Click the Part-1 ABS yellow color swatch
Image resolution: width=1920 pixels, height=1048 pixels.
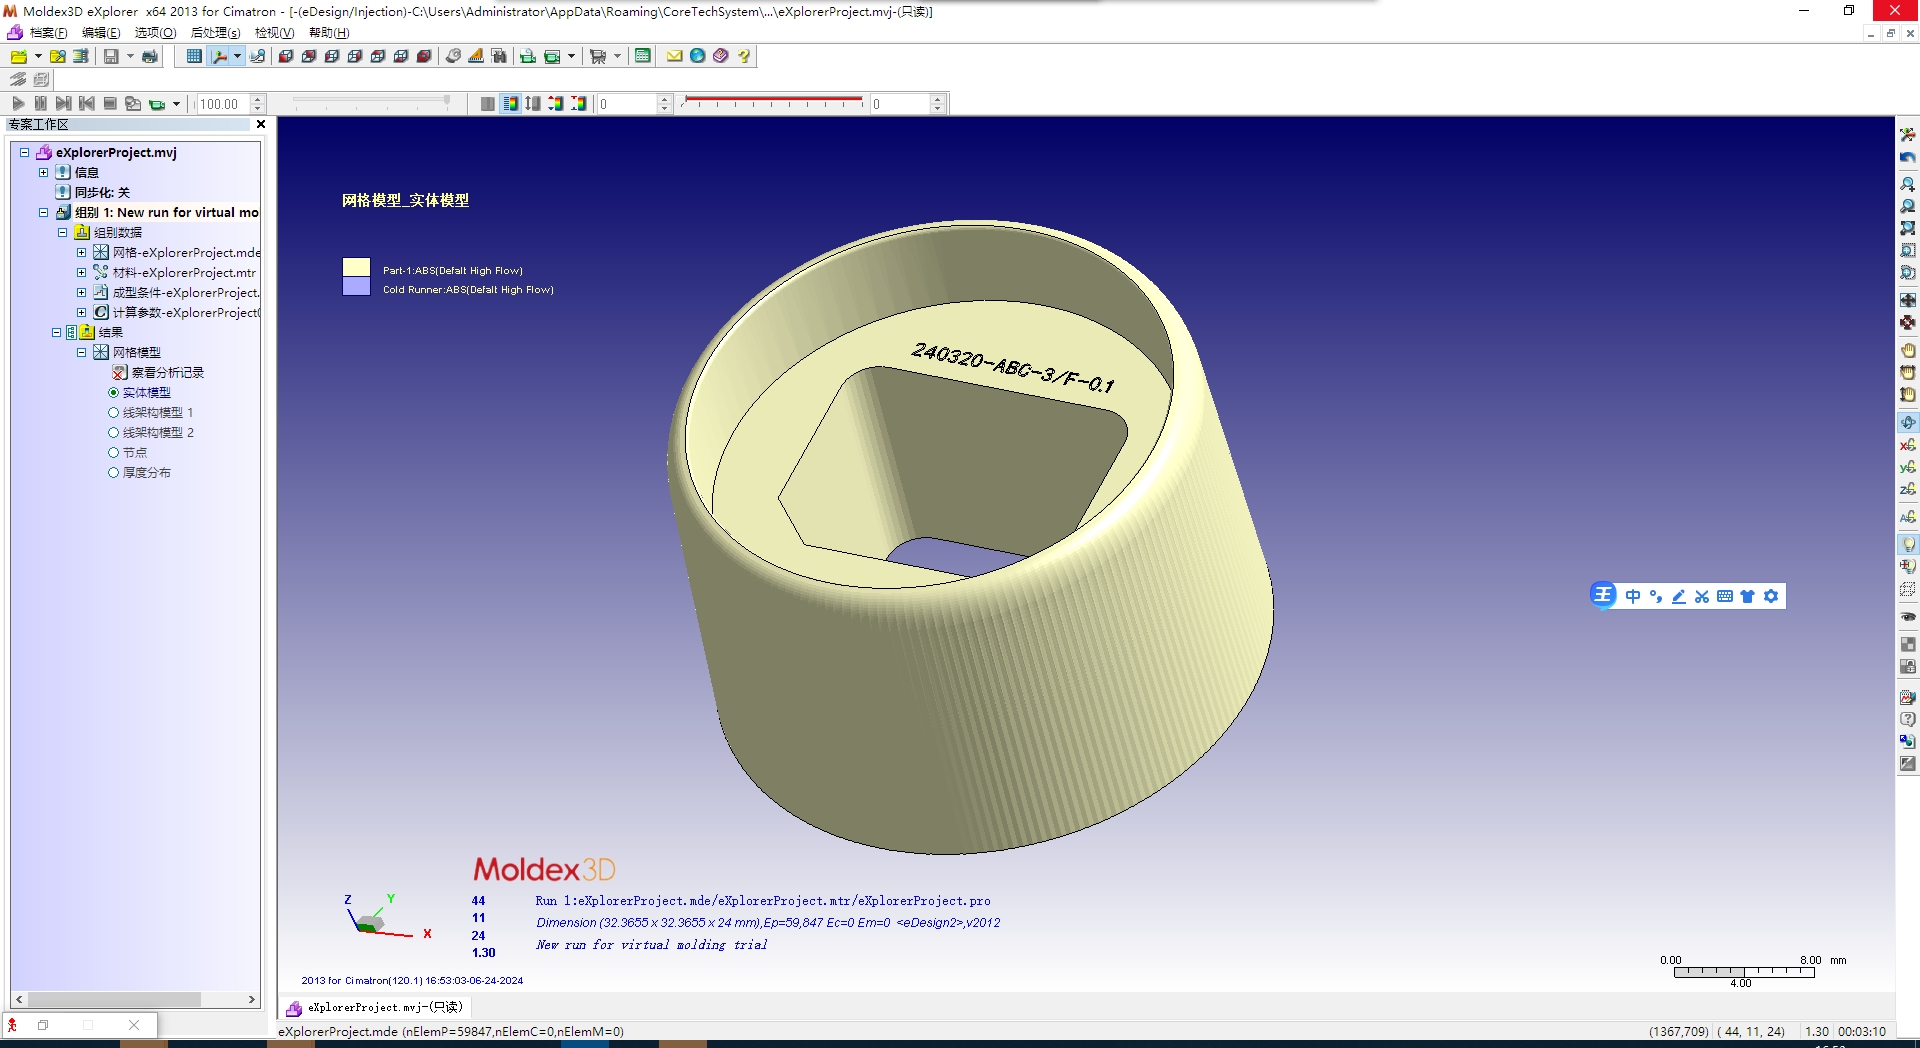[357, 267]
